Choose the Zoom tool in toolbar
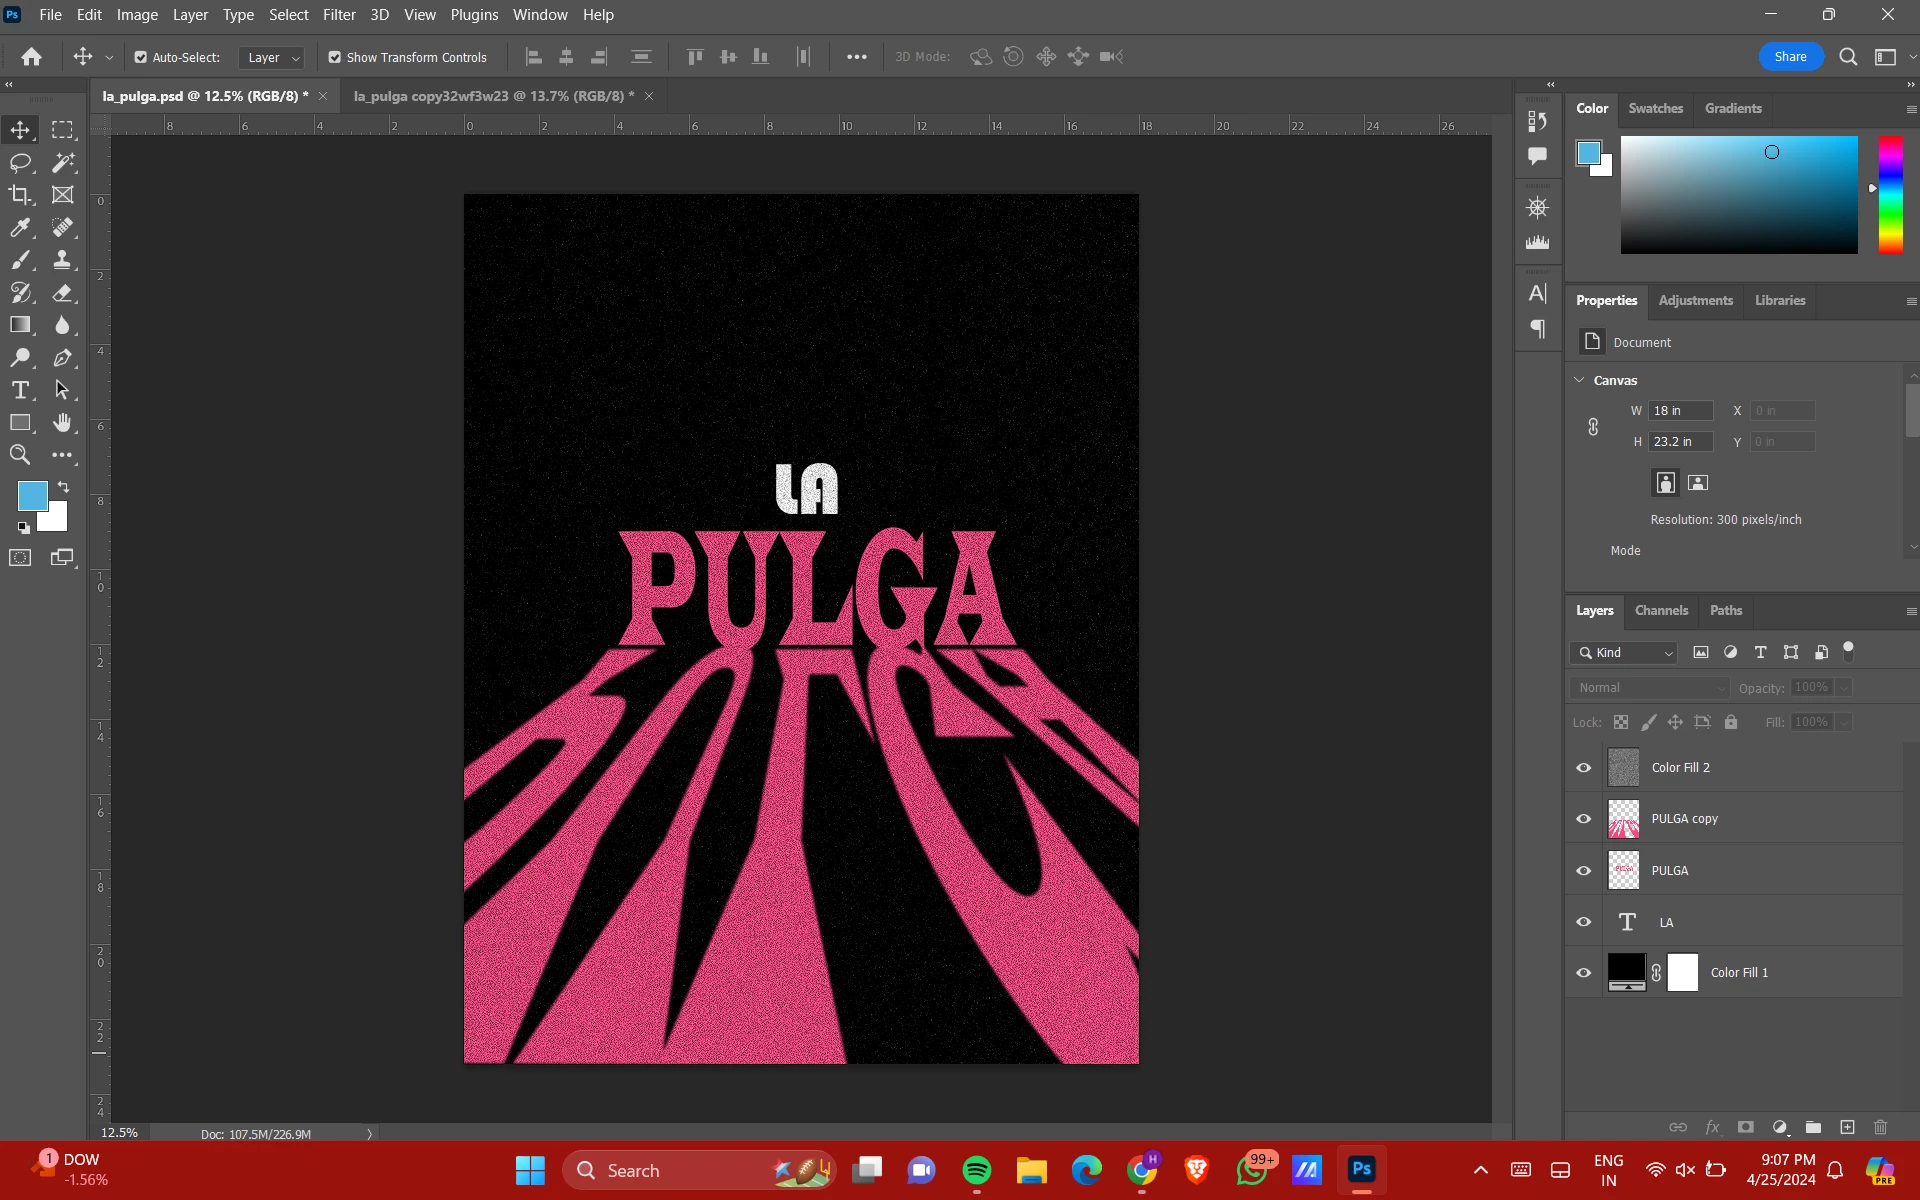 coord(20,455)
